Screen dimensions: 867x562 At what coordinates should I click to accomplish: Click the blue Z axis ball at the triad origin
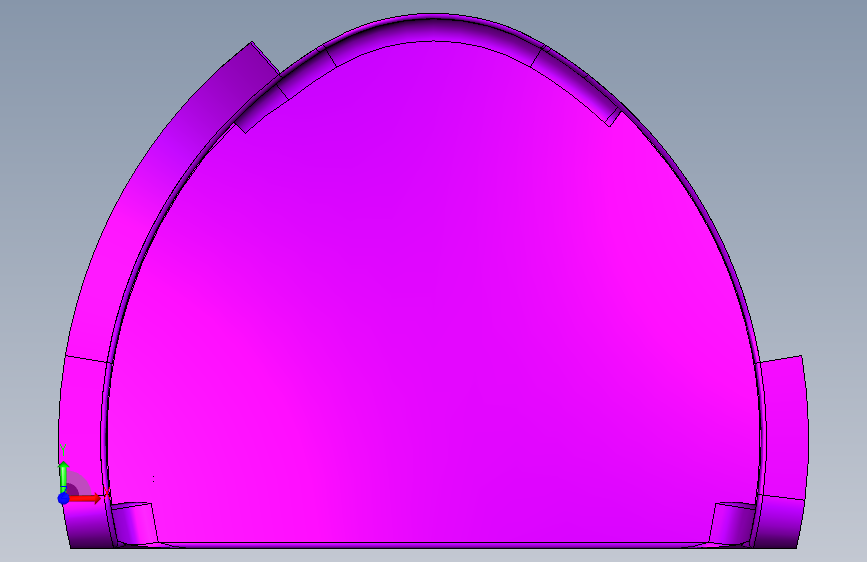[x=64, y=498]
